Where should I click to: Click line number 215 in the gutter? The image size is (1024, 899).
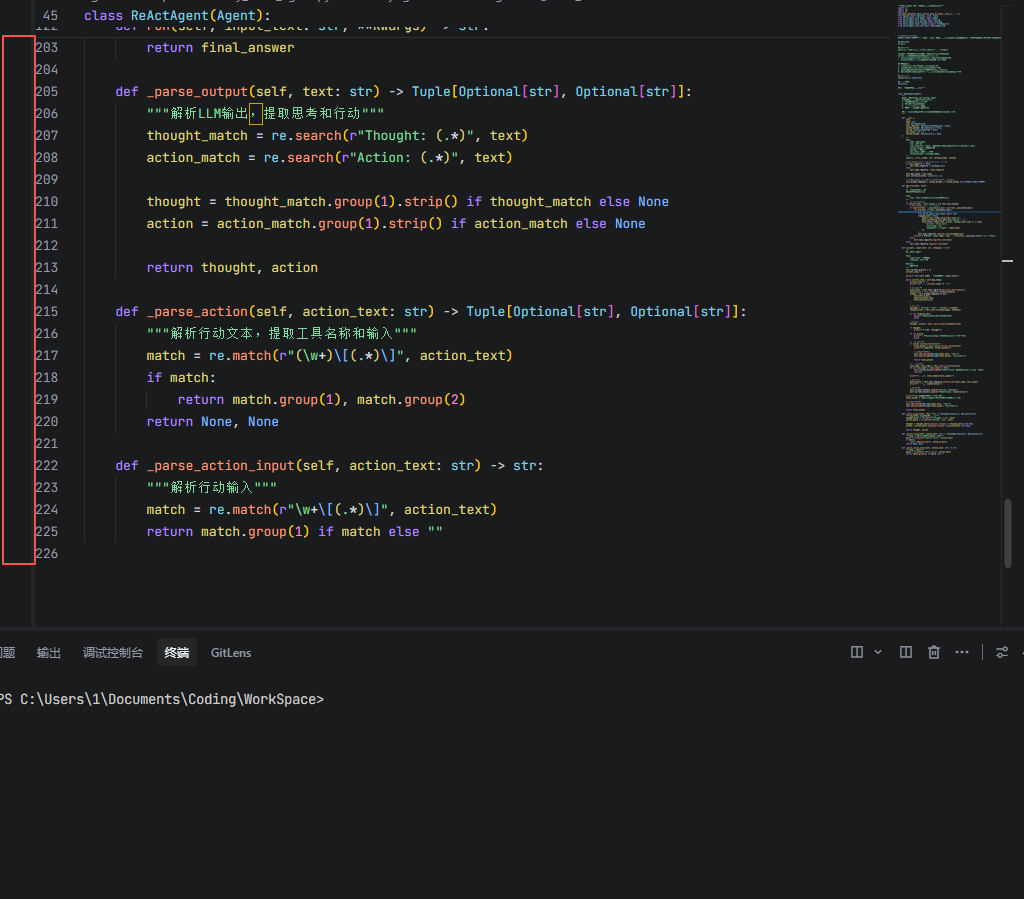(x=46, y=311)
